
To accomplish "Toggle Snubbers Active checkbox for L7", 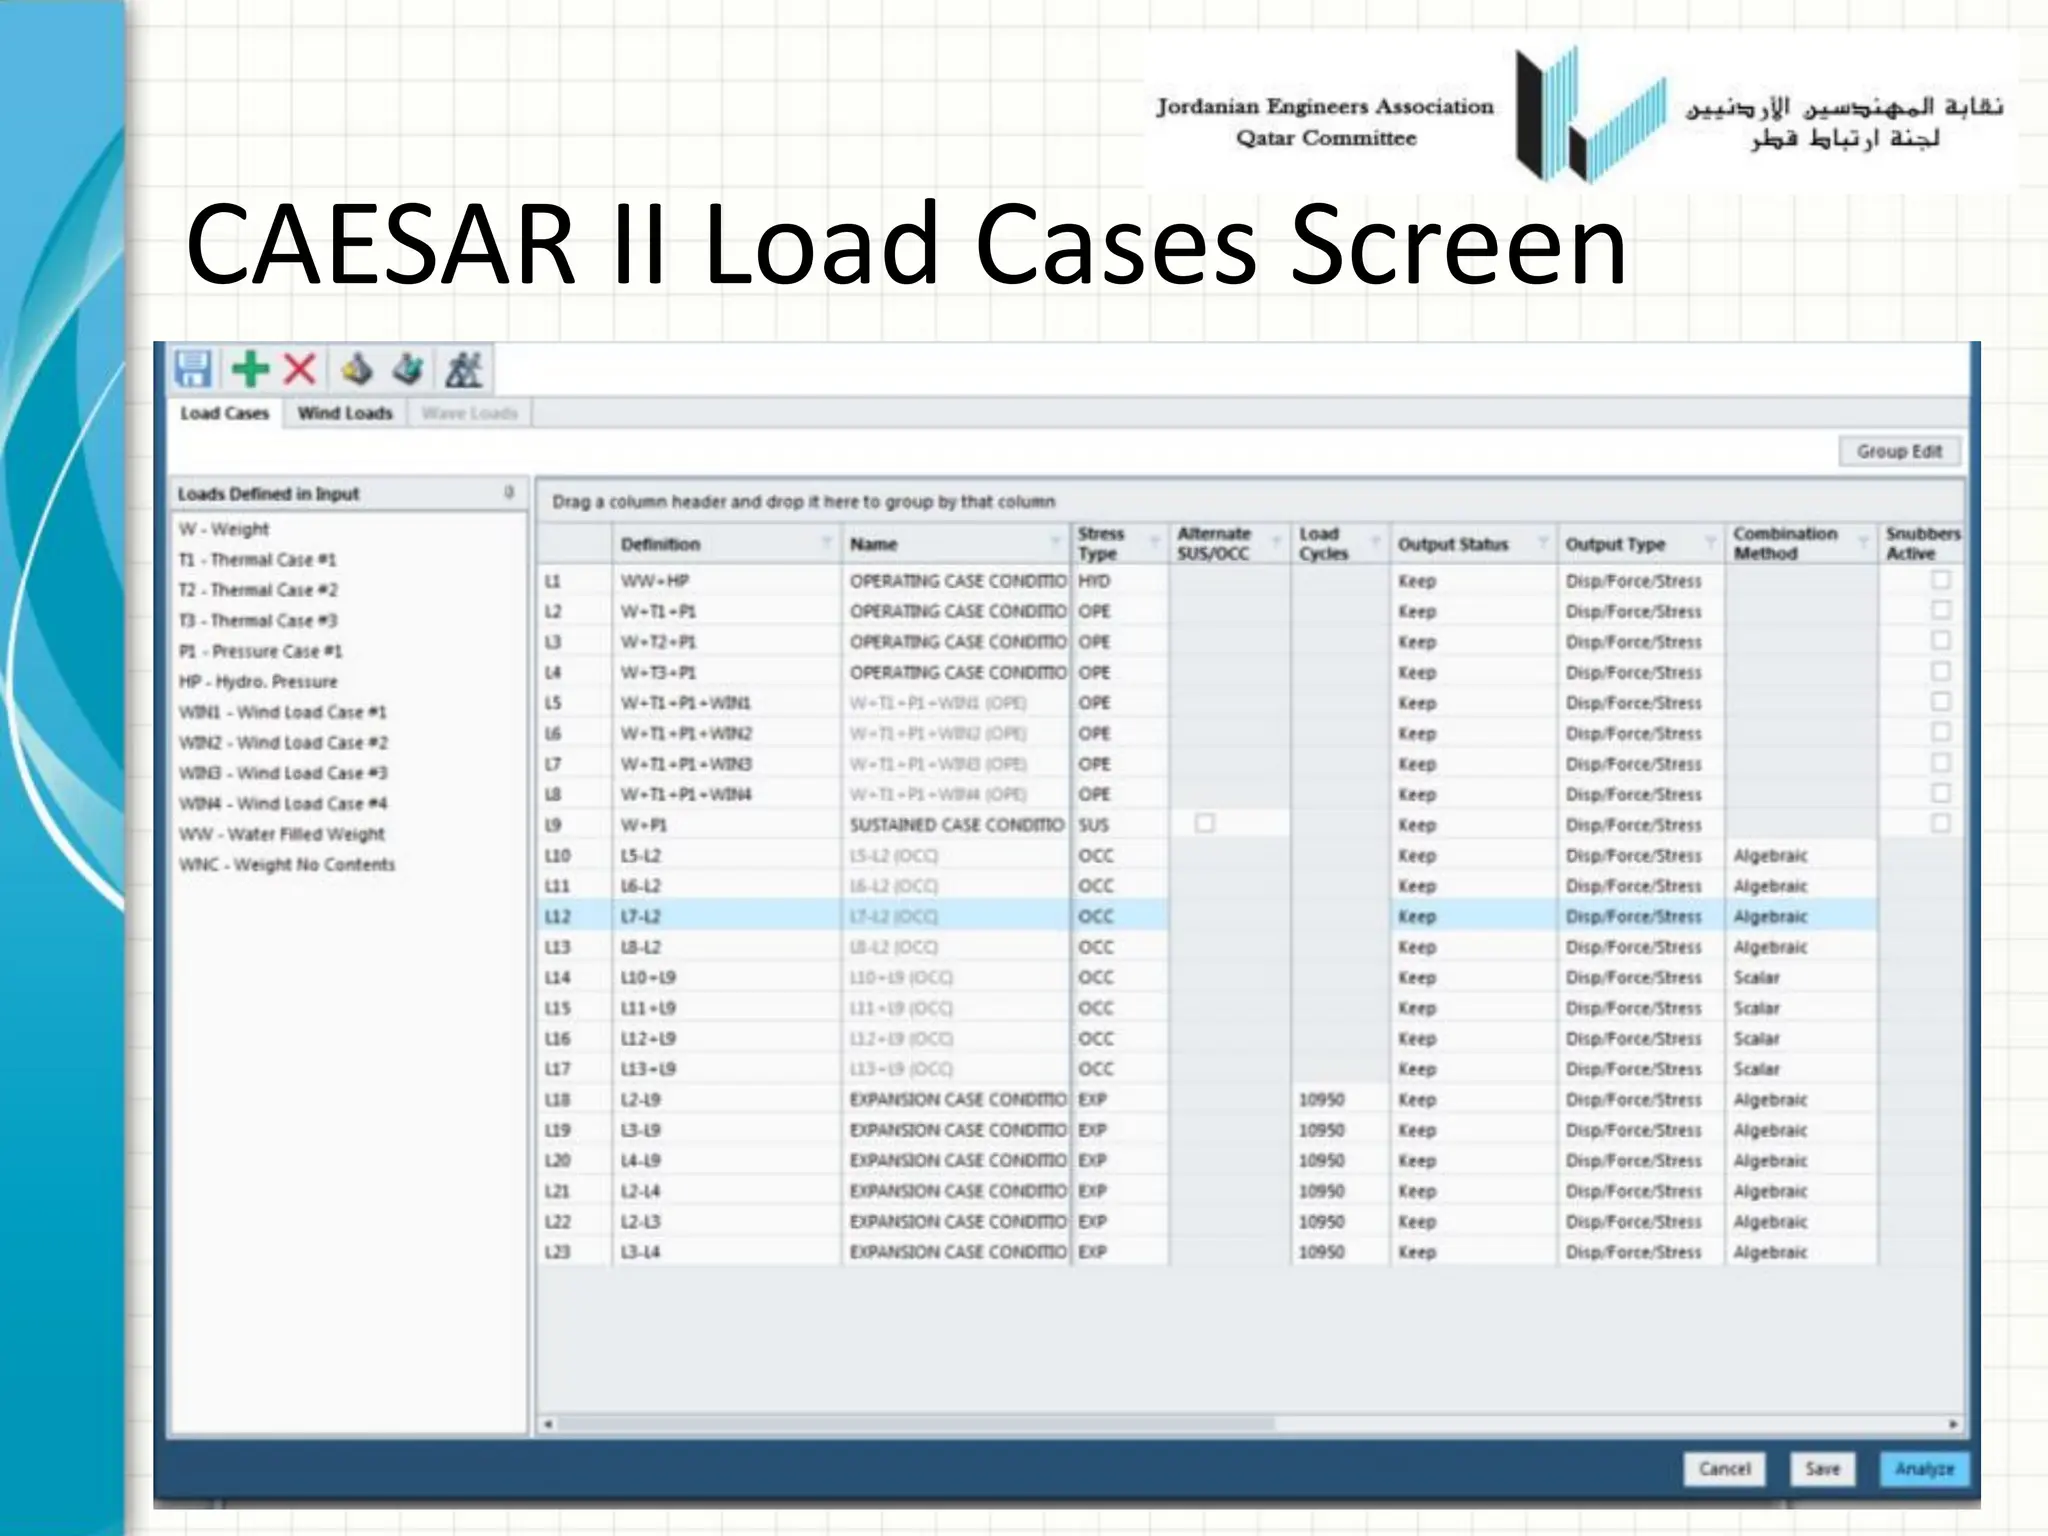I will (1941, 763).
